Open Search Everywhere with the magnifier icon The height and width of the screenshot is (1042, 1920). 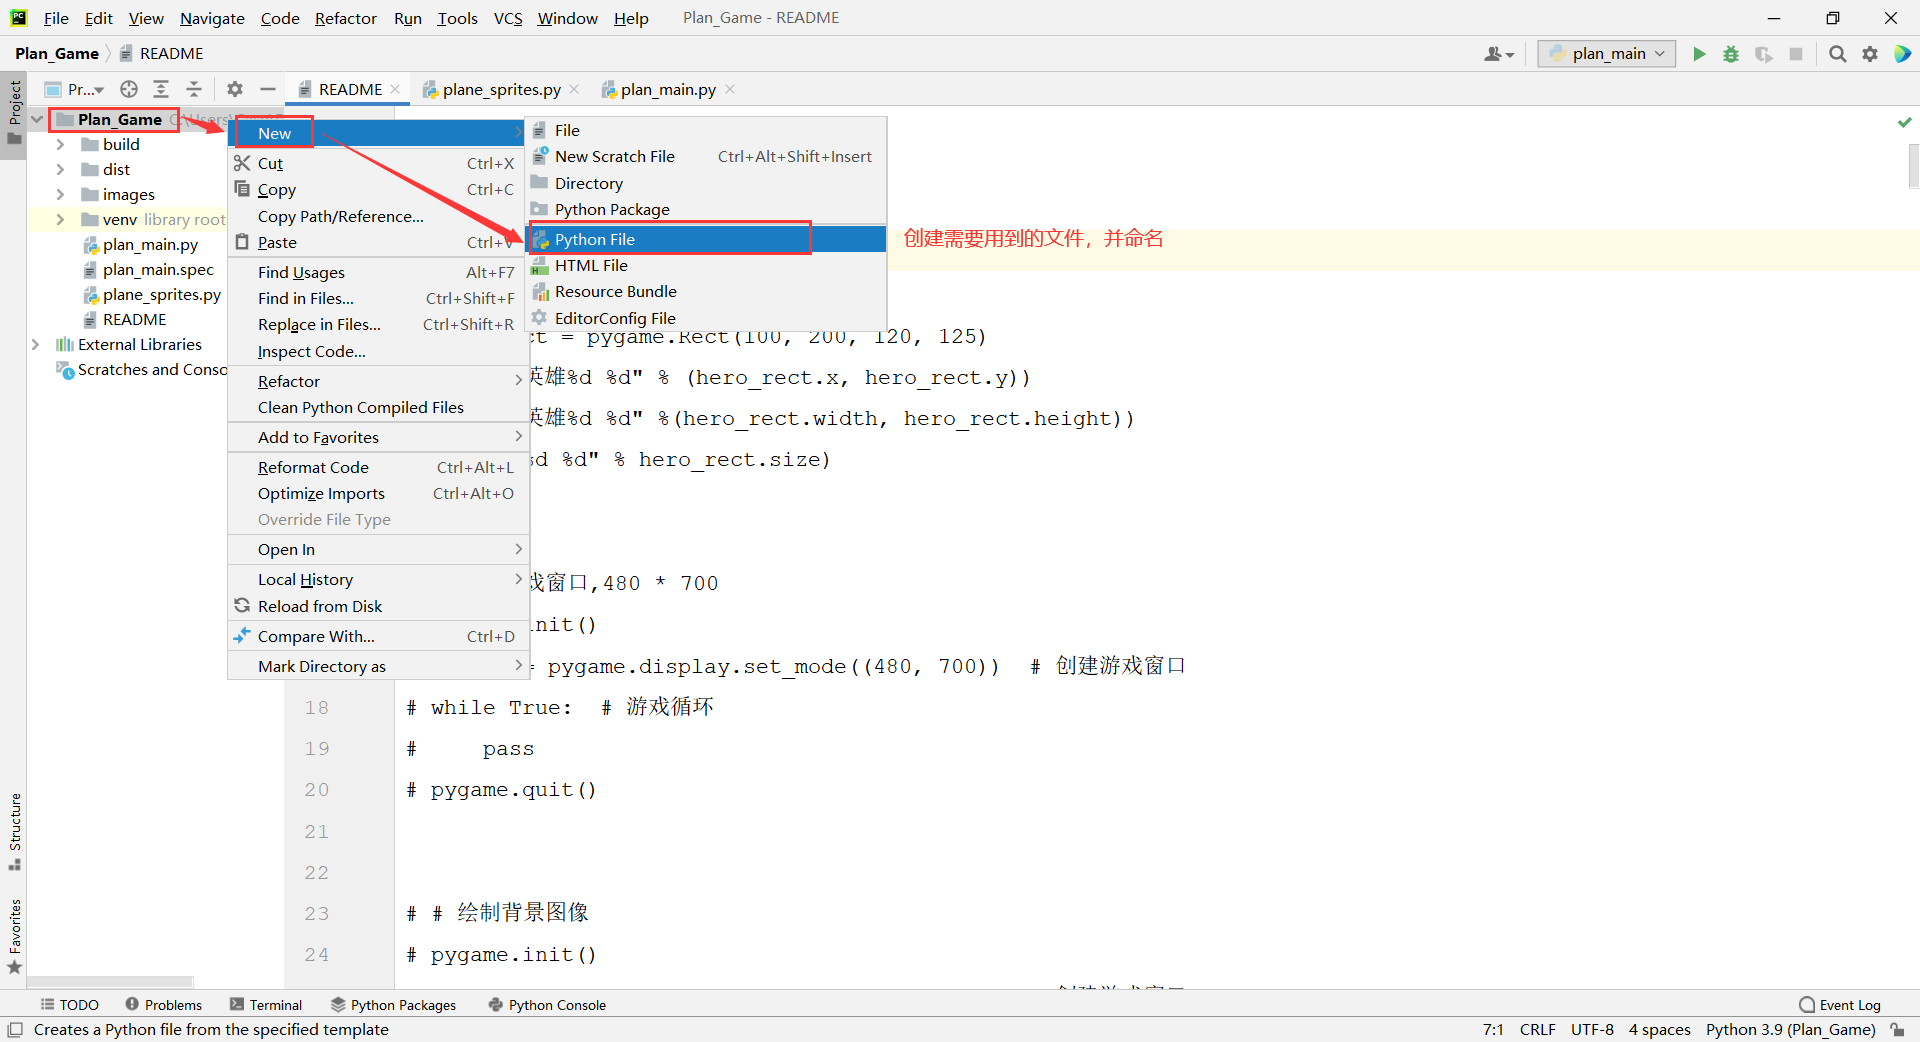[x=1837, y=54]
